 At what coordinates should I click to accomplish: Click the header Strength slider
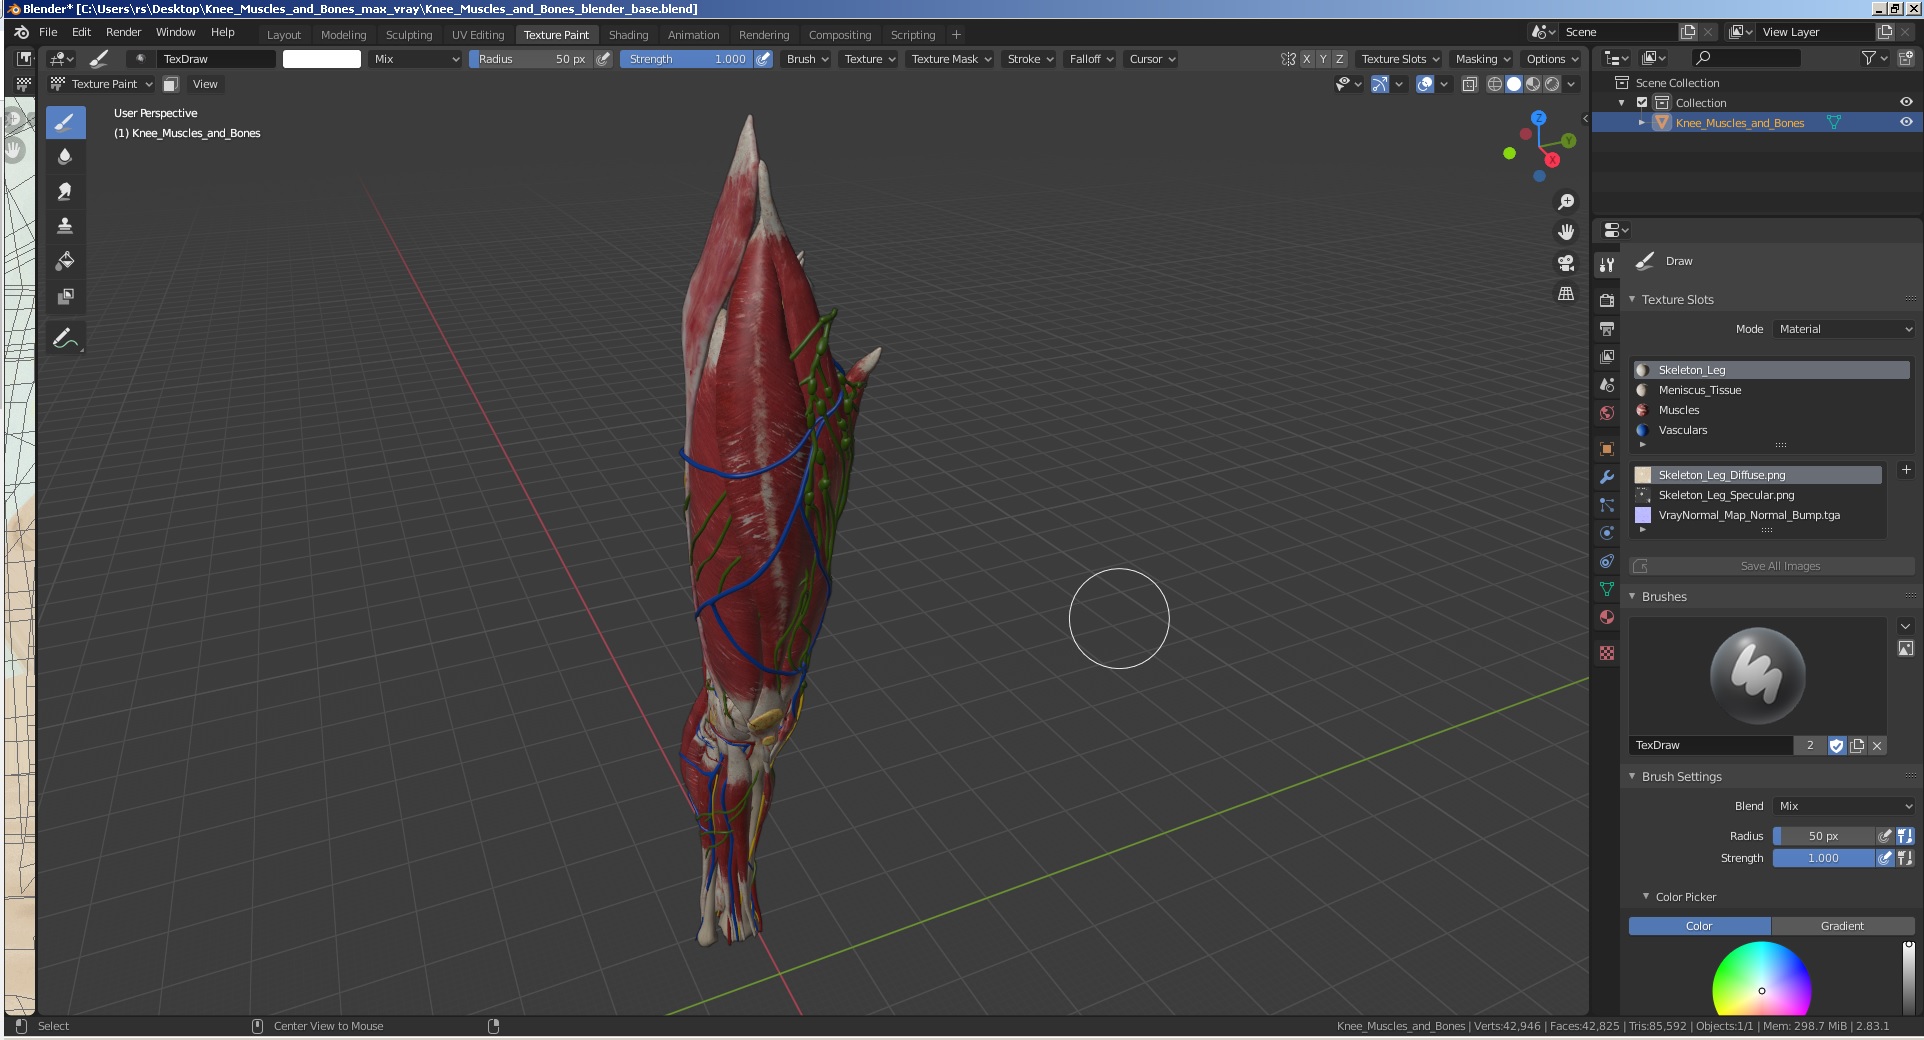point(686,59)
